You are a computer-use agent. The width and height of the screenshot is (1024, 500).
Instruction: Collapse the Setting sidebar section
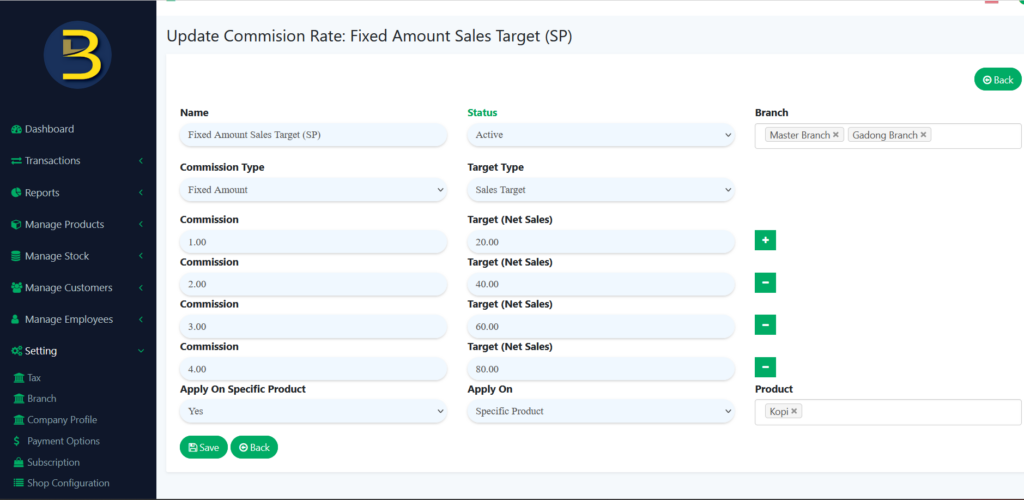41,351
